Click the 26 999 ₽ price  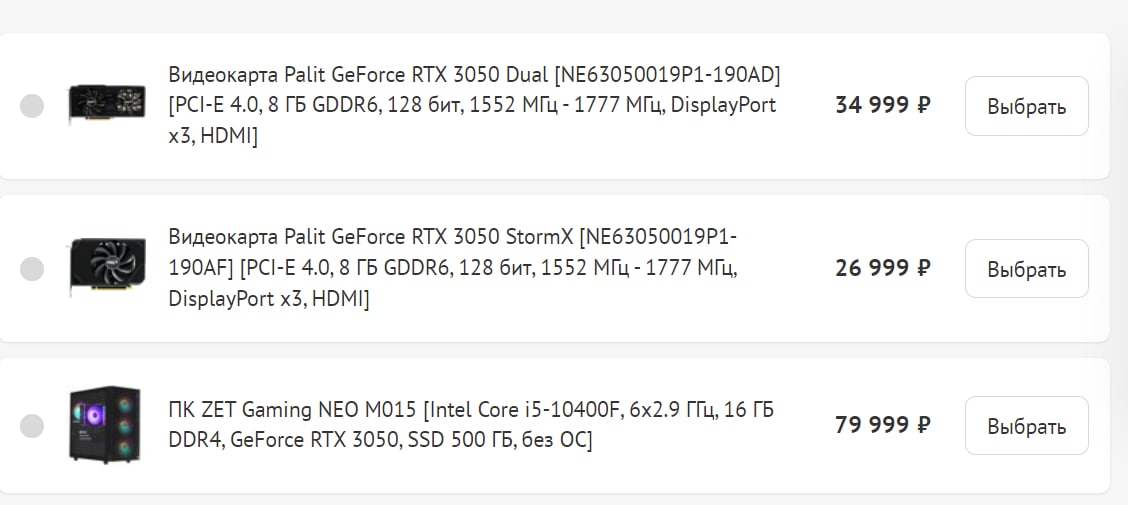[883, 268]
